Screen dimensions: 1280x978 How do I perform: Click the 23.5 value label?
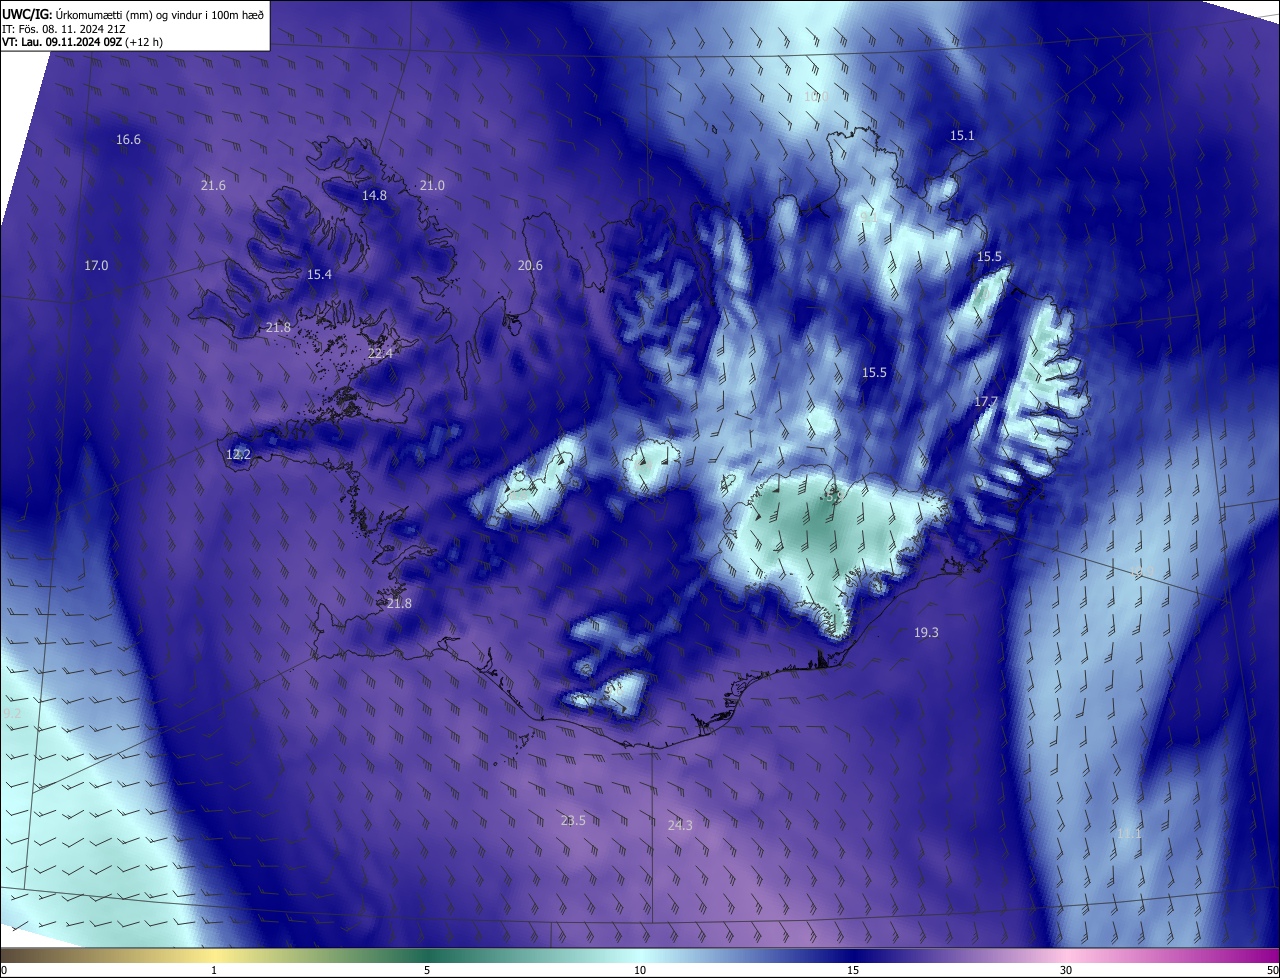tap(573, 821)
